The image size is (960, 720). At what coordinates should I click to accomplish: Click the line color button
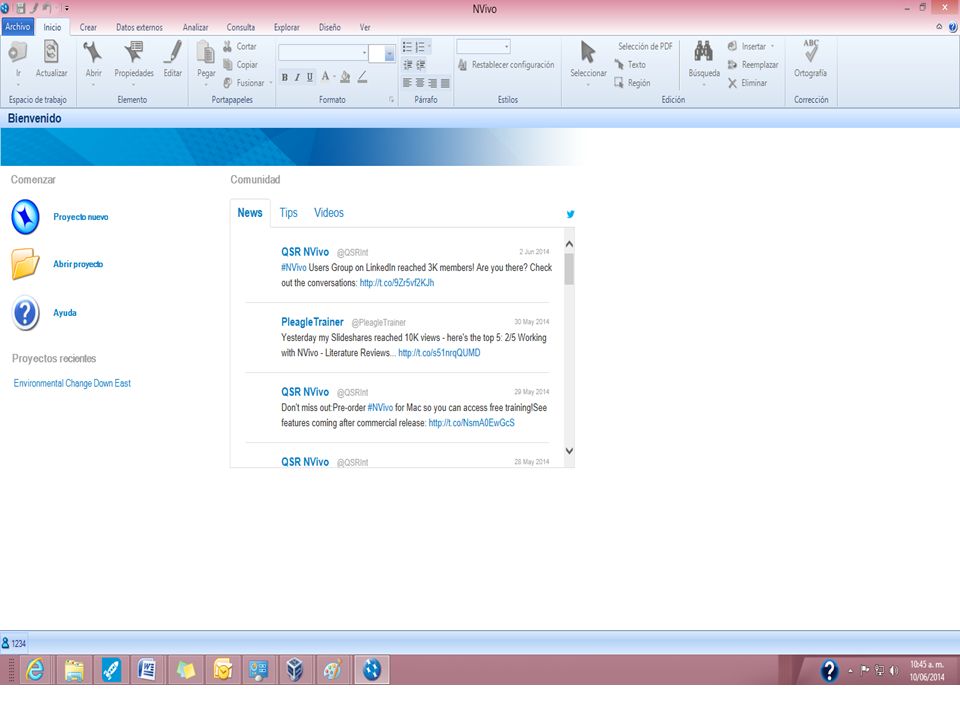coord(362,77)
